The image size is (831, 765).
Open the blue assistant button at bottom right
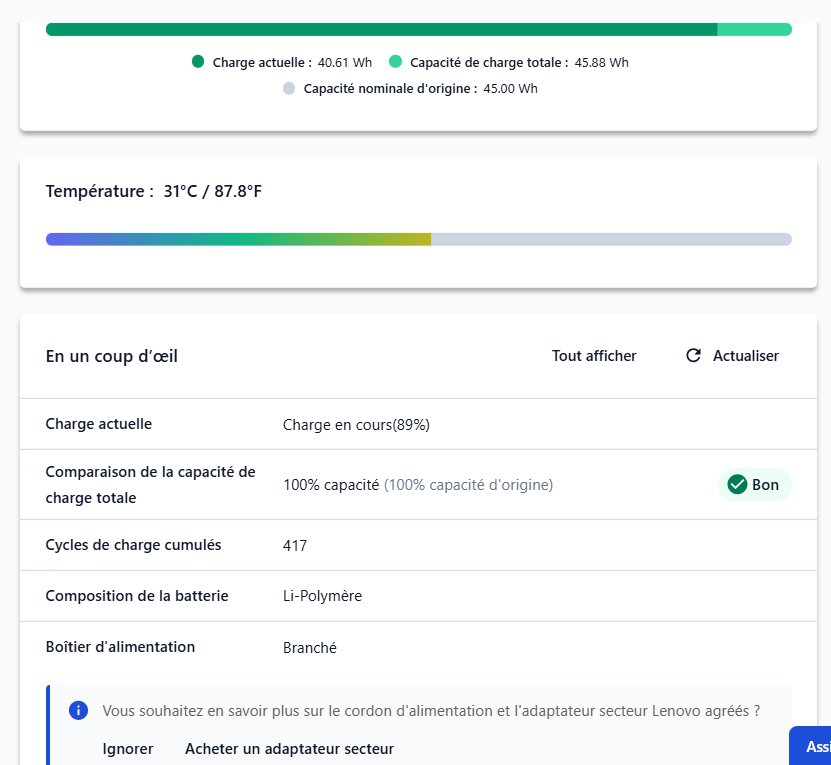[x=812, y=746]
